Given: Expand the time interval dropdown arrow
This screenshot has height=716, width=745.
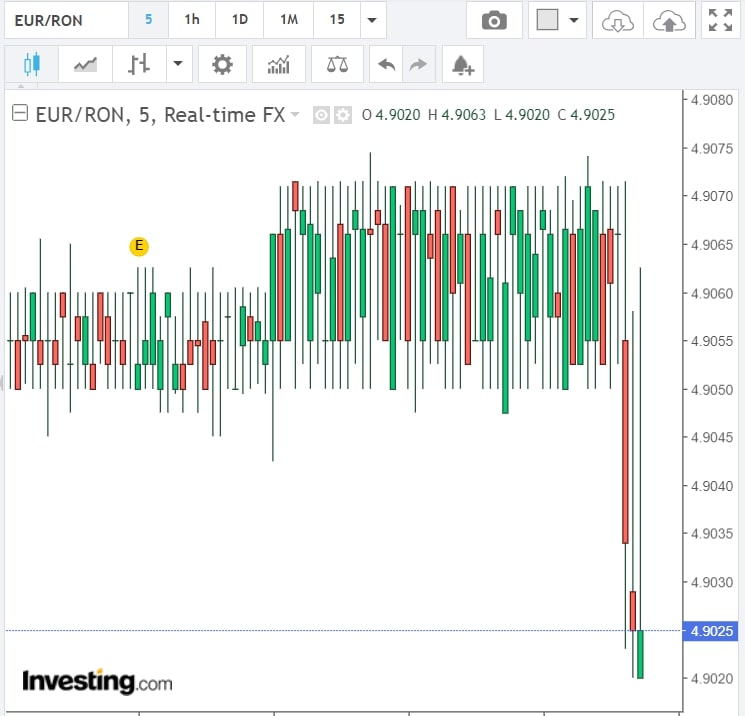Looking at the screenshot, I should click(372, 20).
